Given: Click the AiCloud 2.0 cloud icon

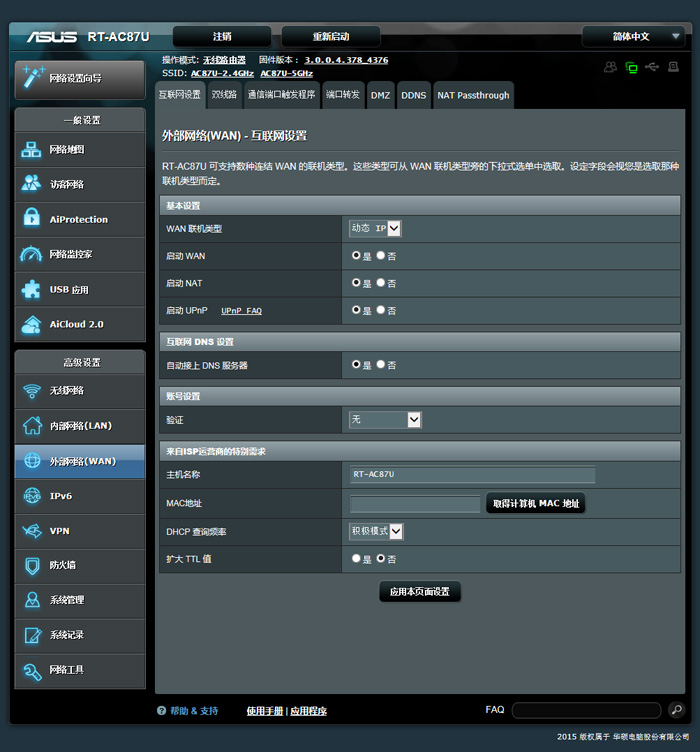Looking at the screenshot, I should click(31, 324).
